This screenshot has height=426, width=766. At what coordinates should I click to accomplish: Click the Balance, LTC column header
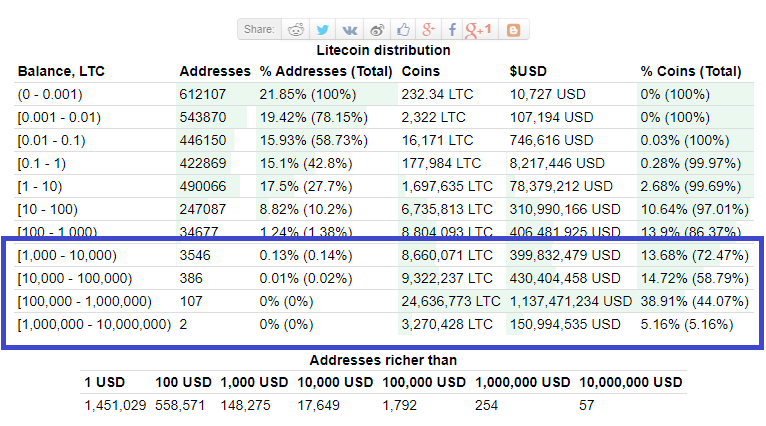pyautogui.click(x=61, y=71)
